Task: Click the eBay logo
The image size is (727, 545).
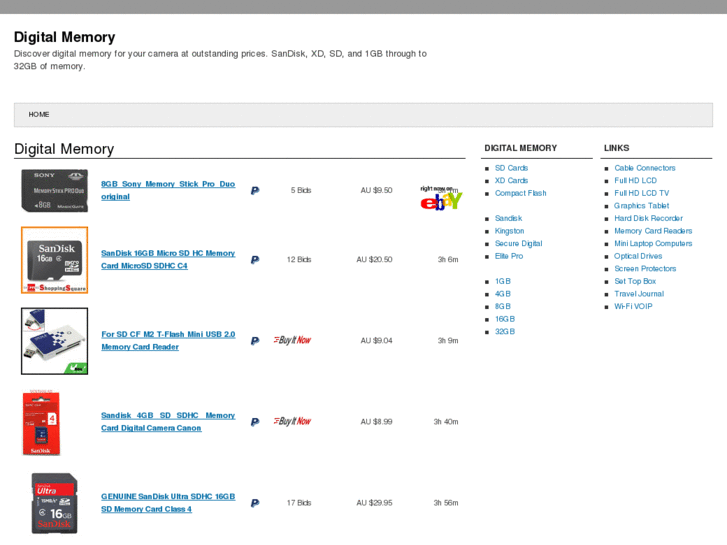Action: click(441, 199)
